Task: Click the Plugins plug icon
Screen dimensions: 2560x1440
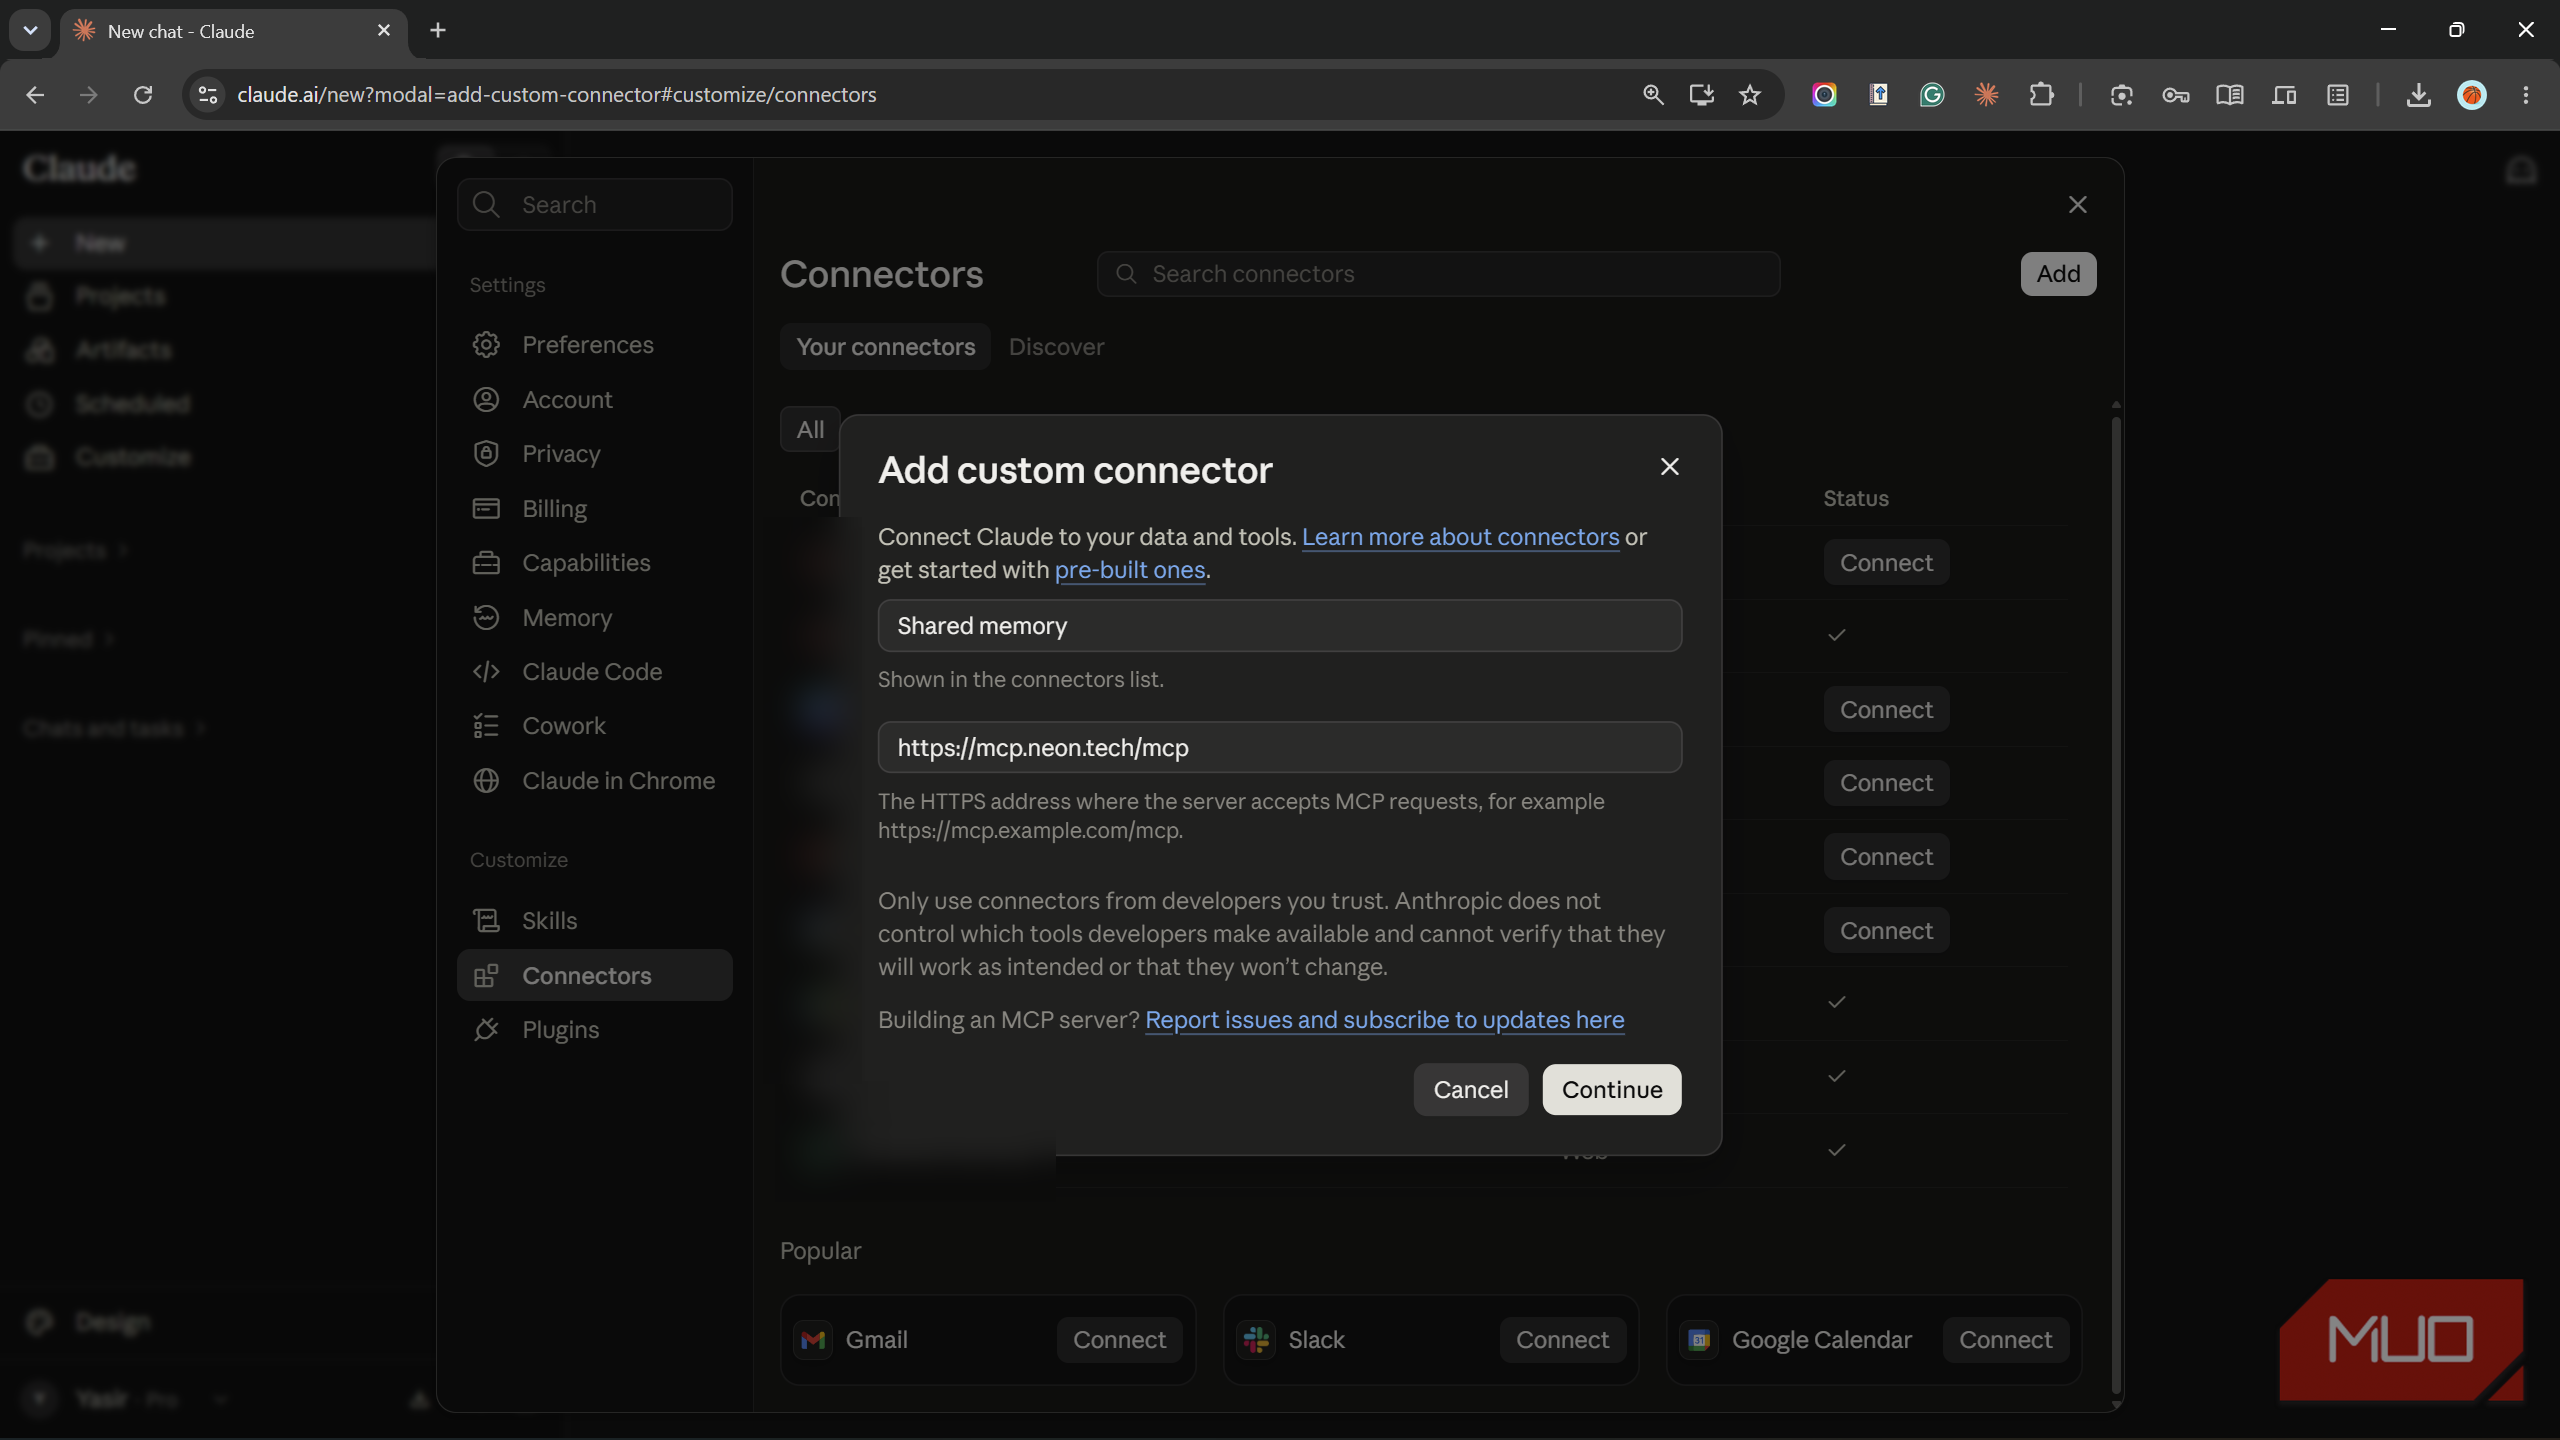Action: pos(486,1030)
